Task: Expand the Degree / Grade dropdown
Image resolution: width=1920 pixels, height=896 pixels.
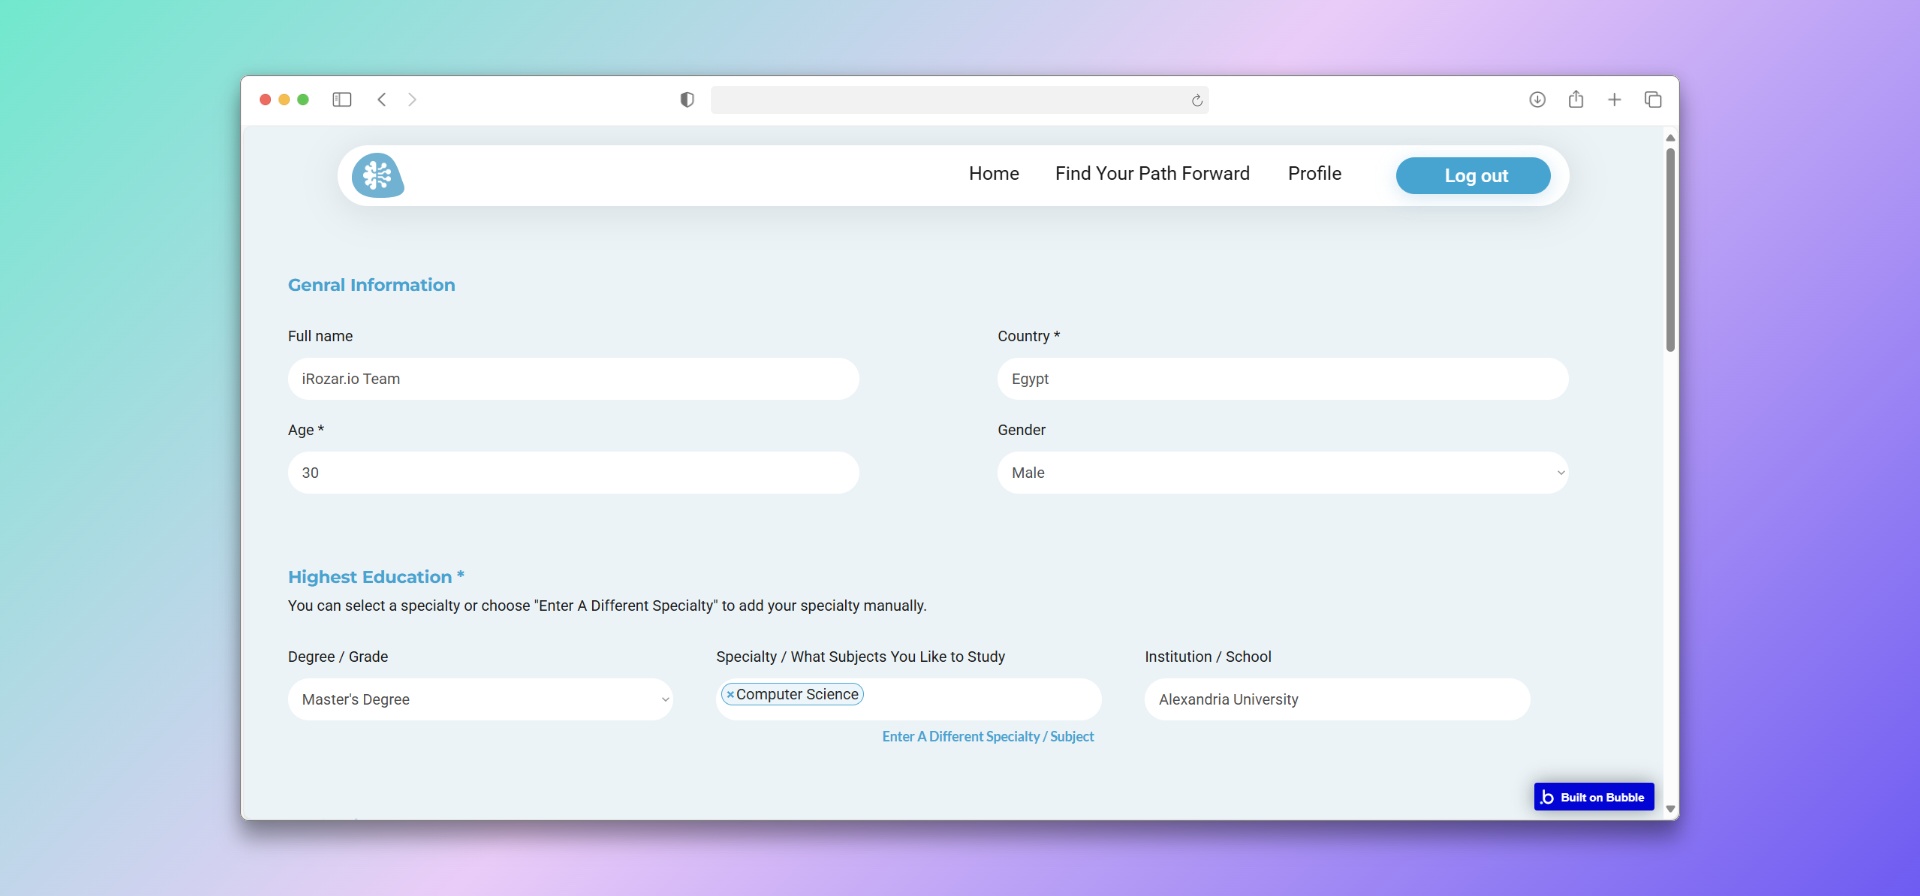Action: click(x=480, y=700)
